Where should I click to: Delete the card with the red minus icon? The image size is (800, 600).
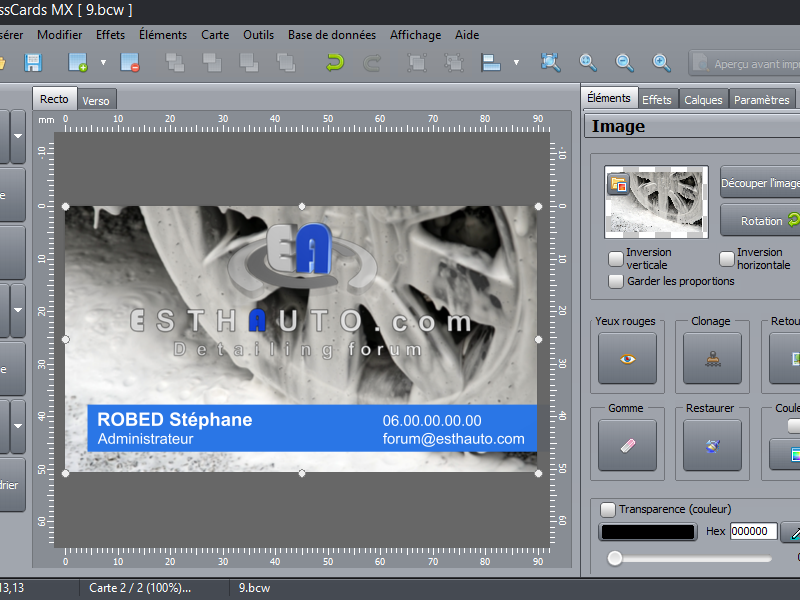pos(130,63)
